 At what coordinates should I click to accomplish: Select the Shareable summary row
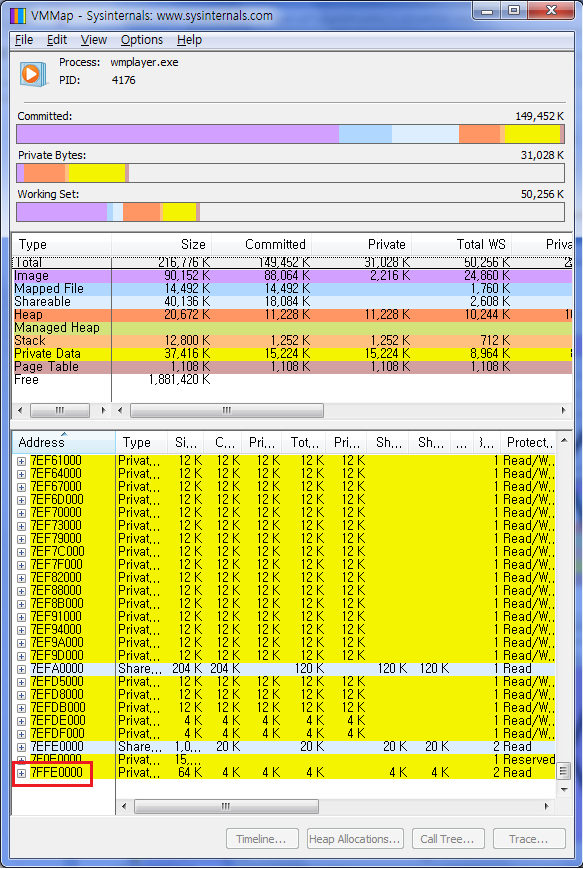pos(292,301)
